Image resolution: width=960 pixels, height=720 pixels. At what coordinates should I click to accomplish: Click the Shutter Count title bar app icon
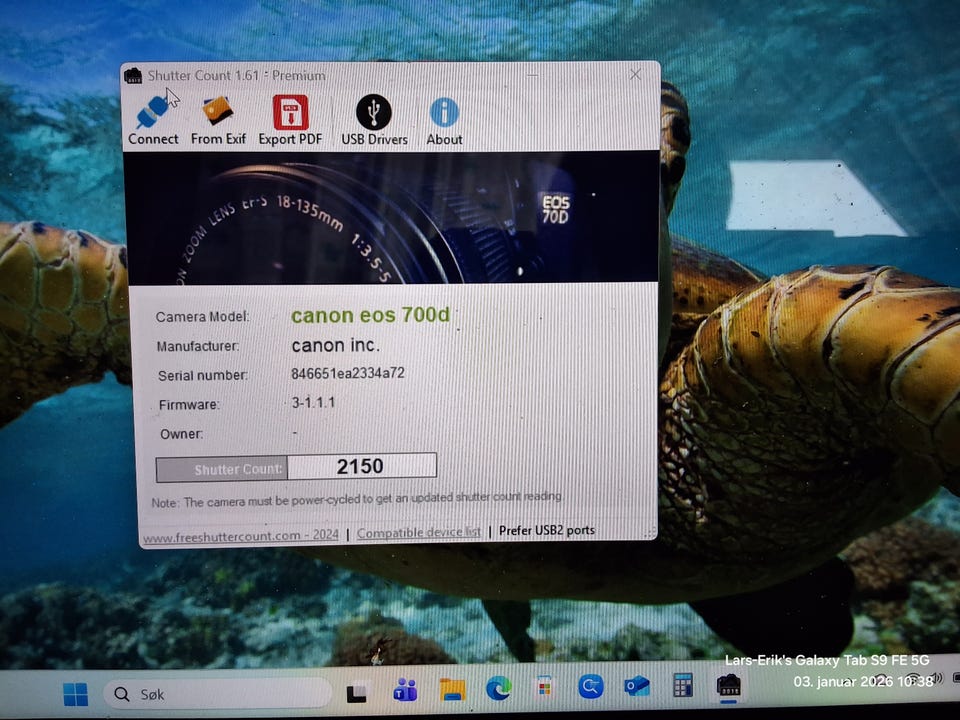pos(133,76)
